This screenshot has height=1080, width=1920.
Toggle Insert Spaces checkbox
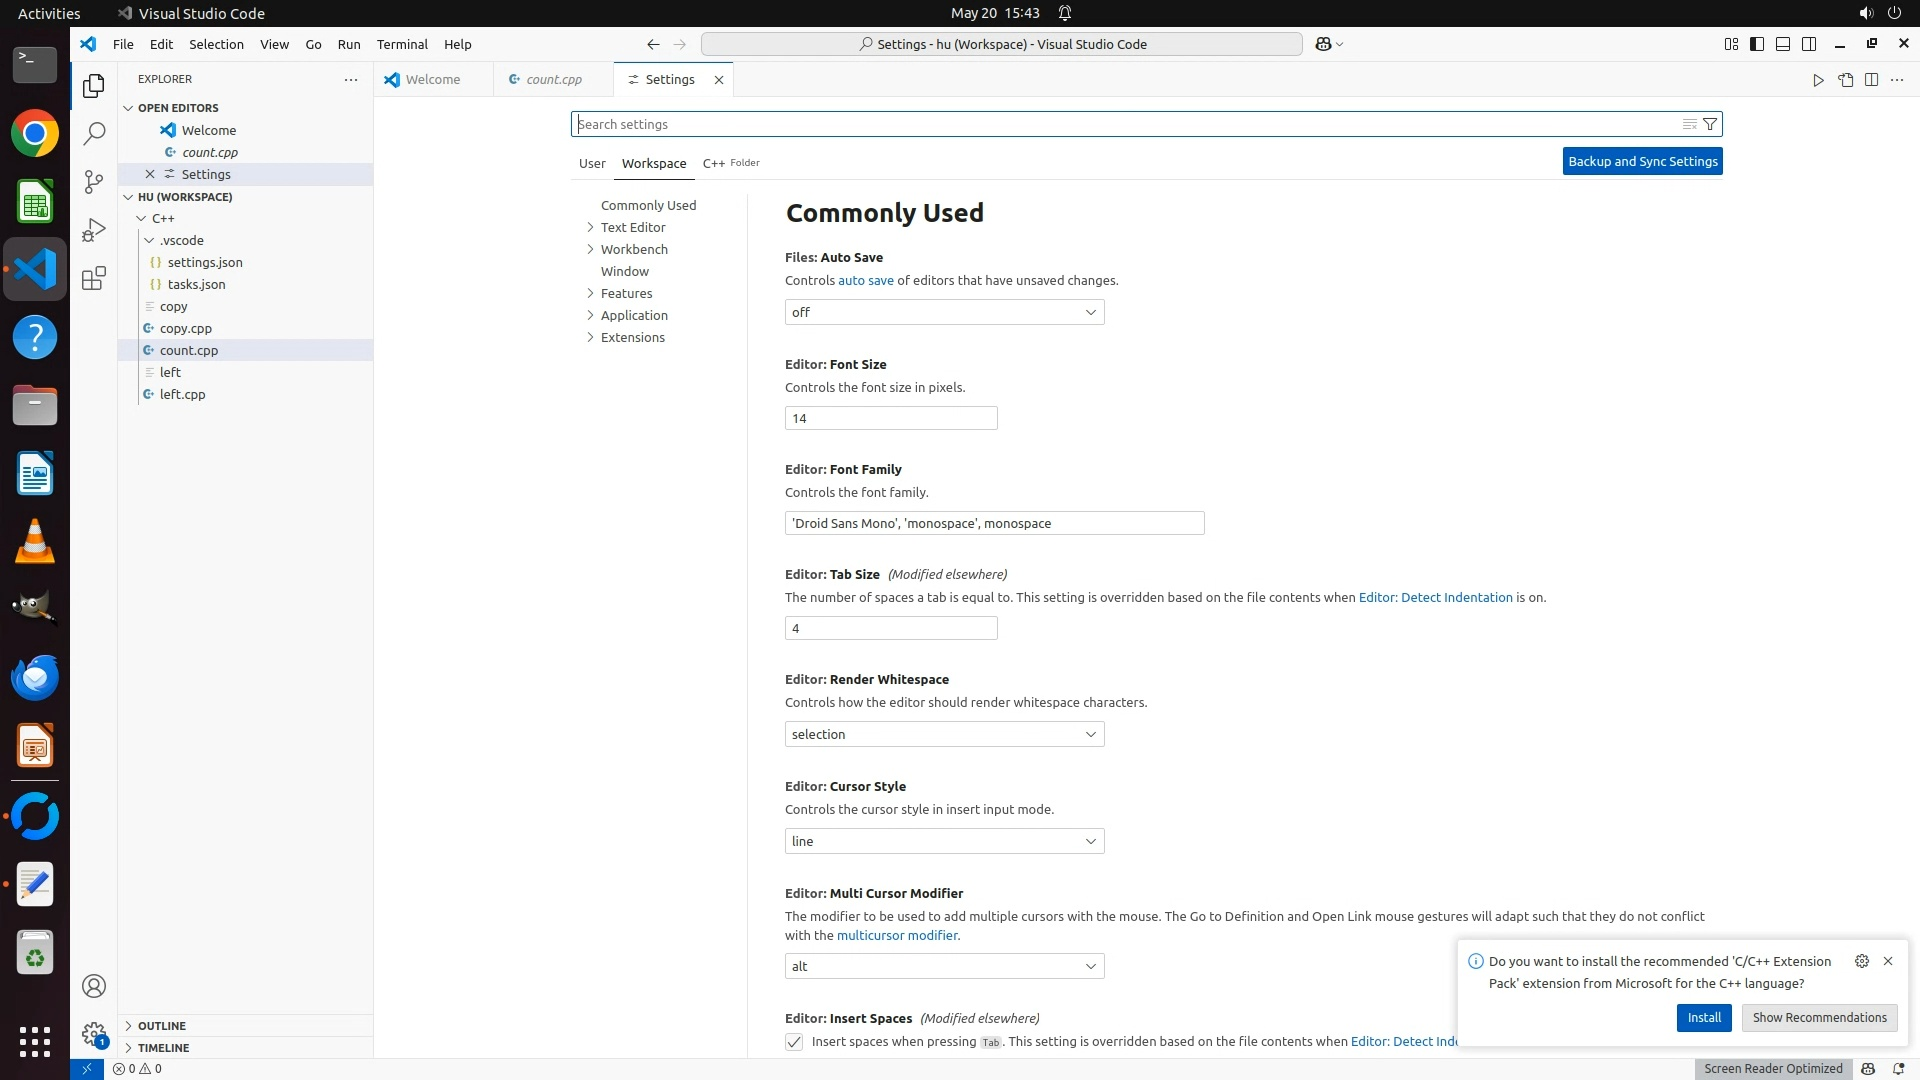click(794, 1042)
